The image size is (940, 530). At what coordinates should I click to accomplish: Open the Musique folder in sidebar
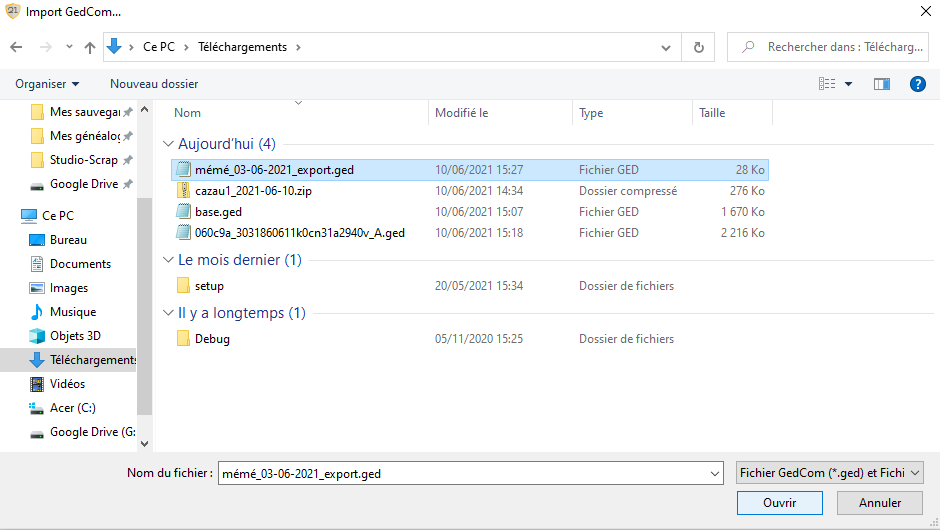[x=73, y=312]
